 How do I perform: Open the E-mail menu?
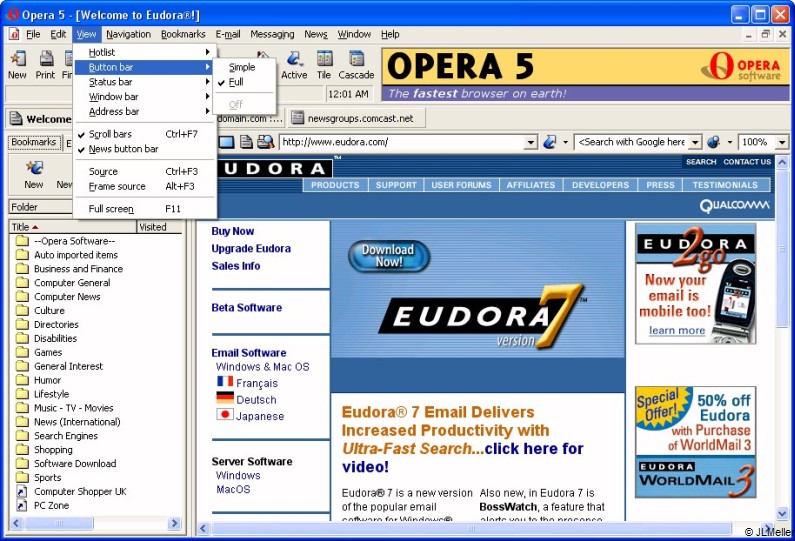(x=228, y=34)
